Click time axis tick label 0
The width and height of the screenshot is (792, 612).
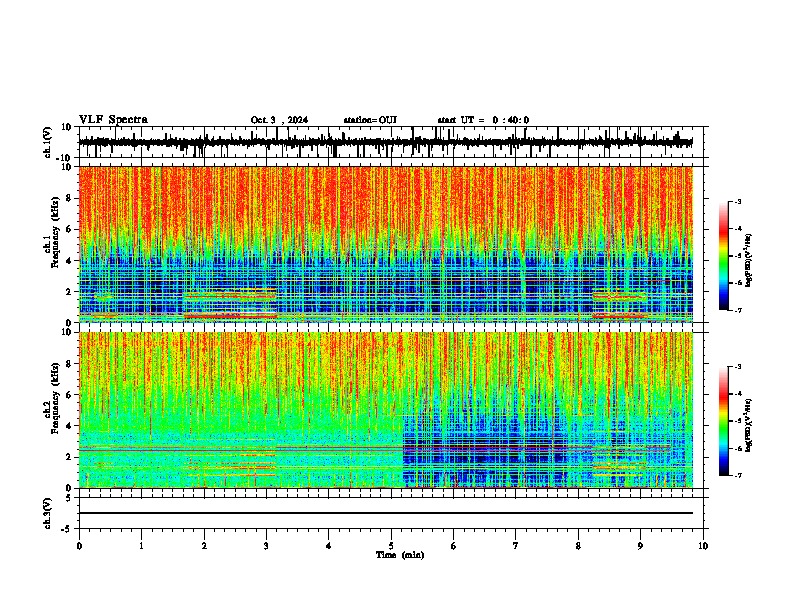click(79, 546)
